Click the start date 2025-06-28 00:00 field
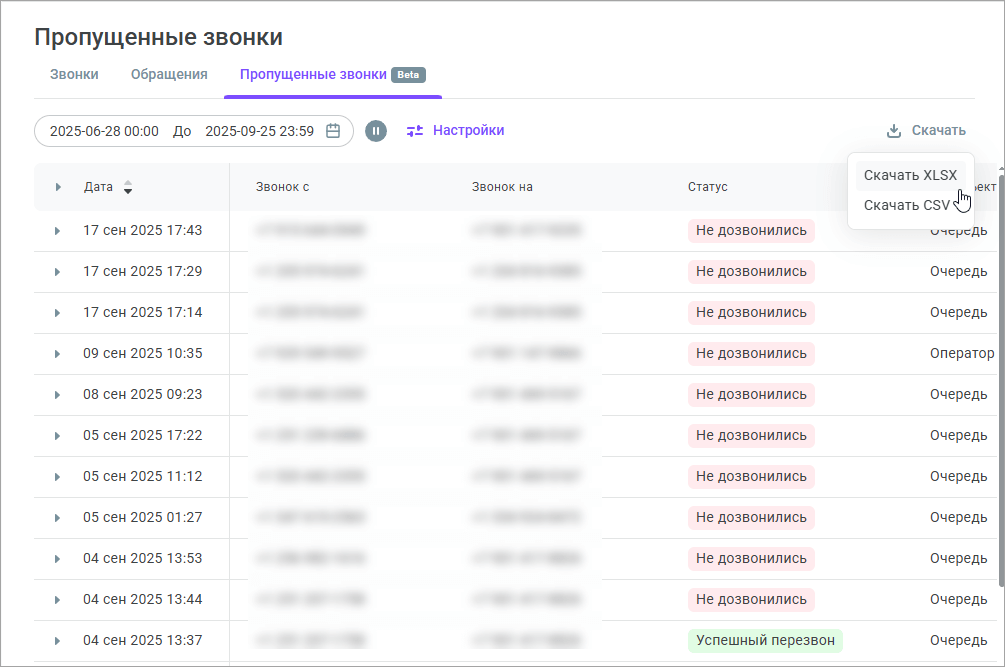The width and height of the screenshot is (1005, 667). tap(104, 131)
